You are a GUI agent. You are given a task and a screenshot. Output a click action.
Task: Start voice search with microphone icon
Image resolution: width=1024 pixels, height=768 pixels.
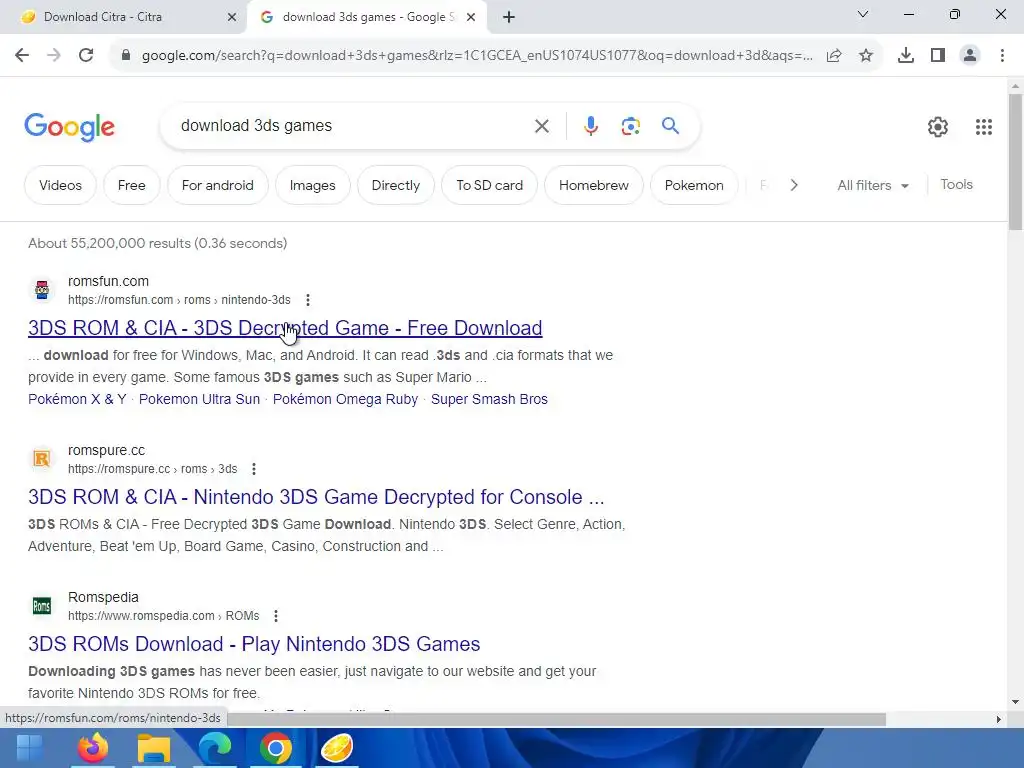(x=591, y=126)
